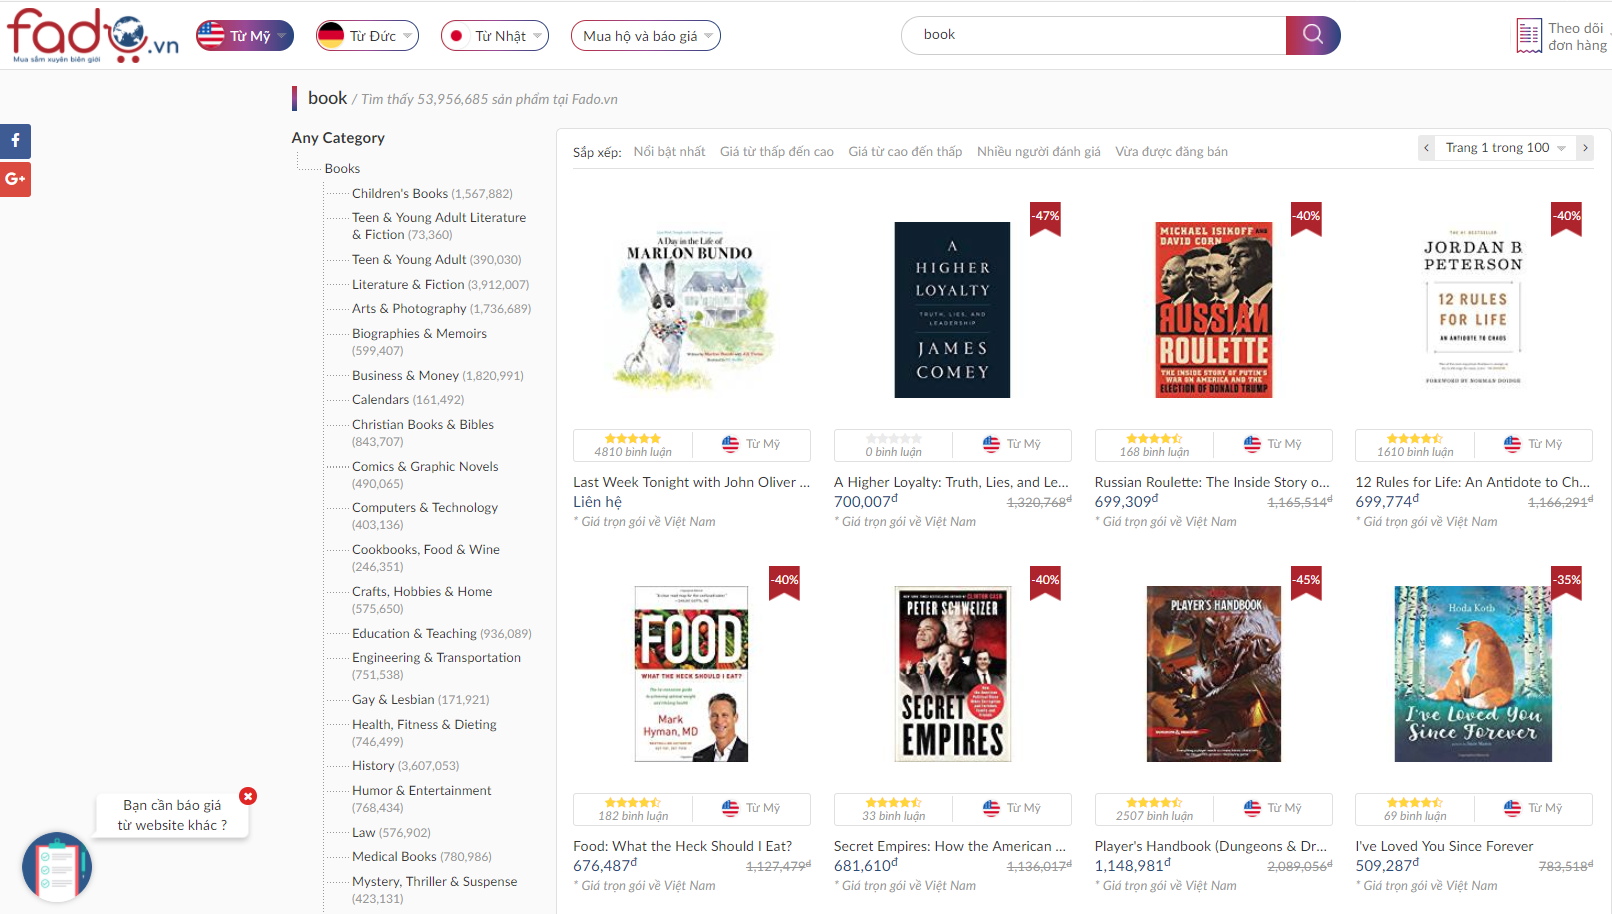
Task: Sort by Vừa được đăng bán
Action: pos(1172,152)
